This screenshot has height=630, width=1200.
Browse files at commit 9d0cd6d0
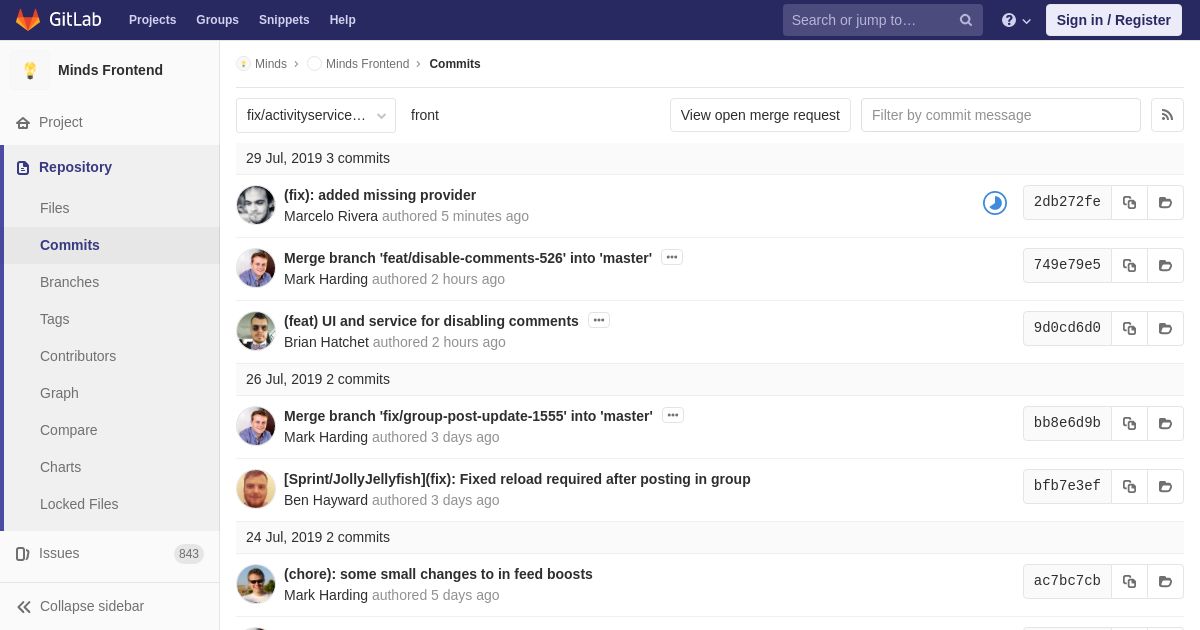1165,328
